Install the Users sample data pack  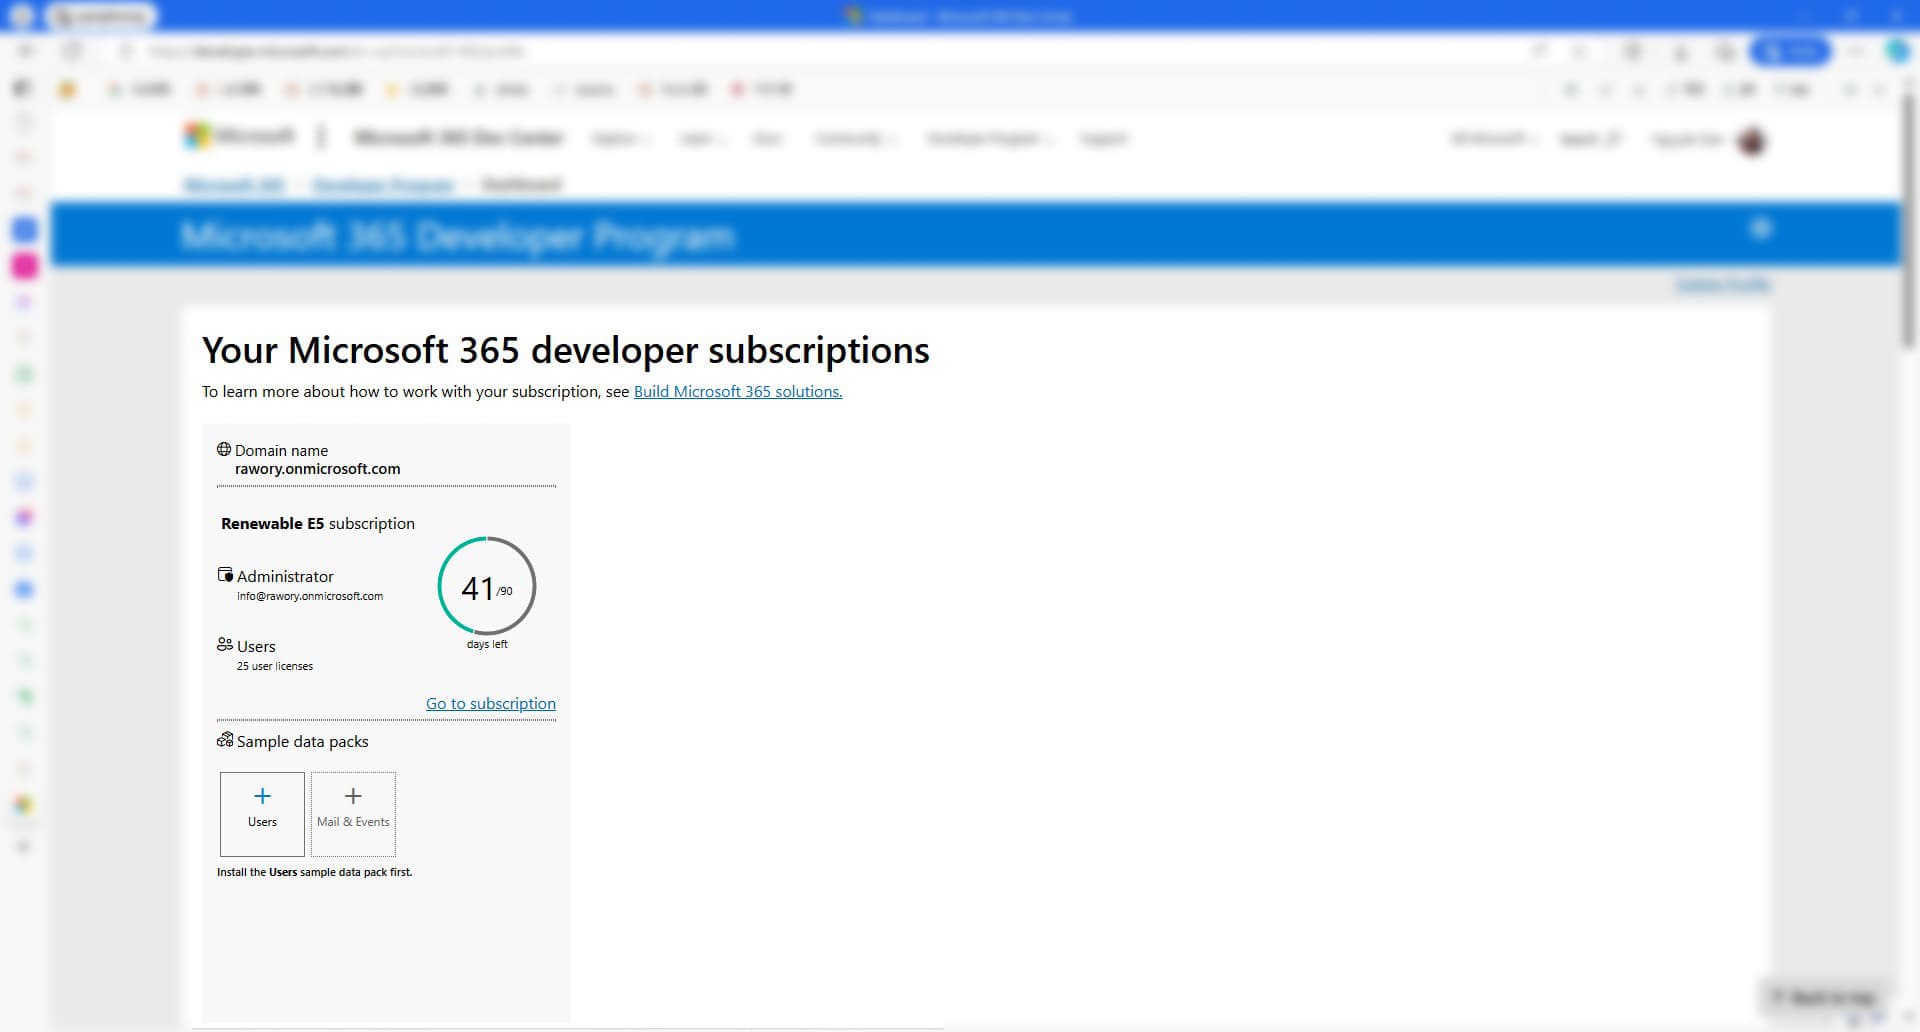click(262, 814)
